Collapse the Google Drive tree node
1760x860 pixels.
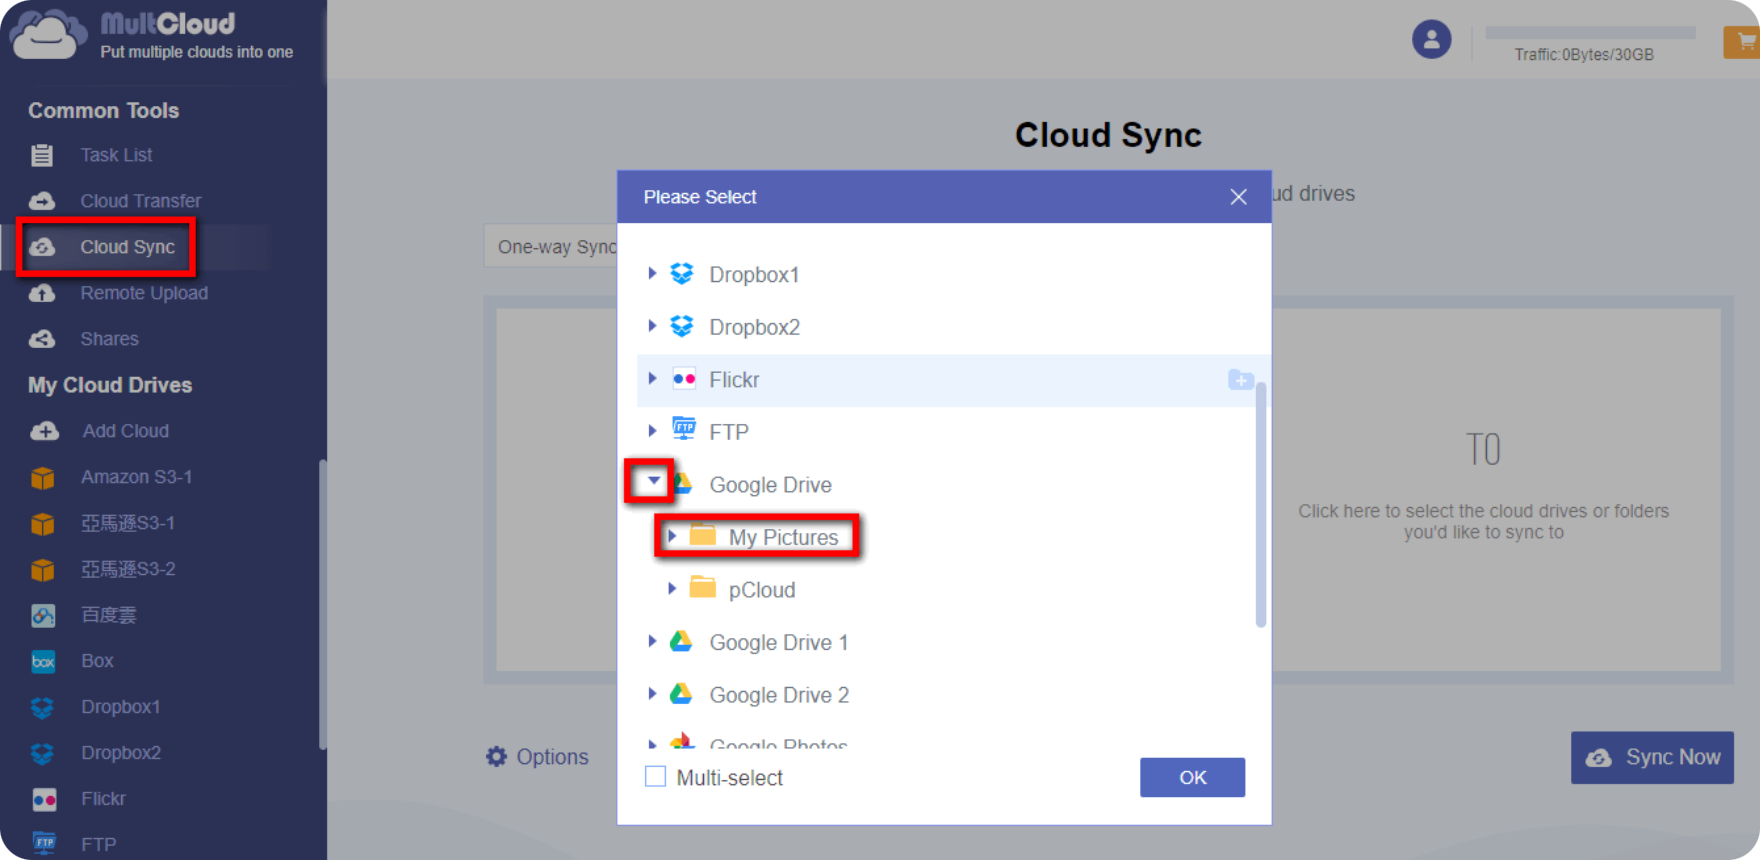[653, 482]
